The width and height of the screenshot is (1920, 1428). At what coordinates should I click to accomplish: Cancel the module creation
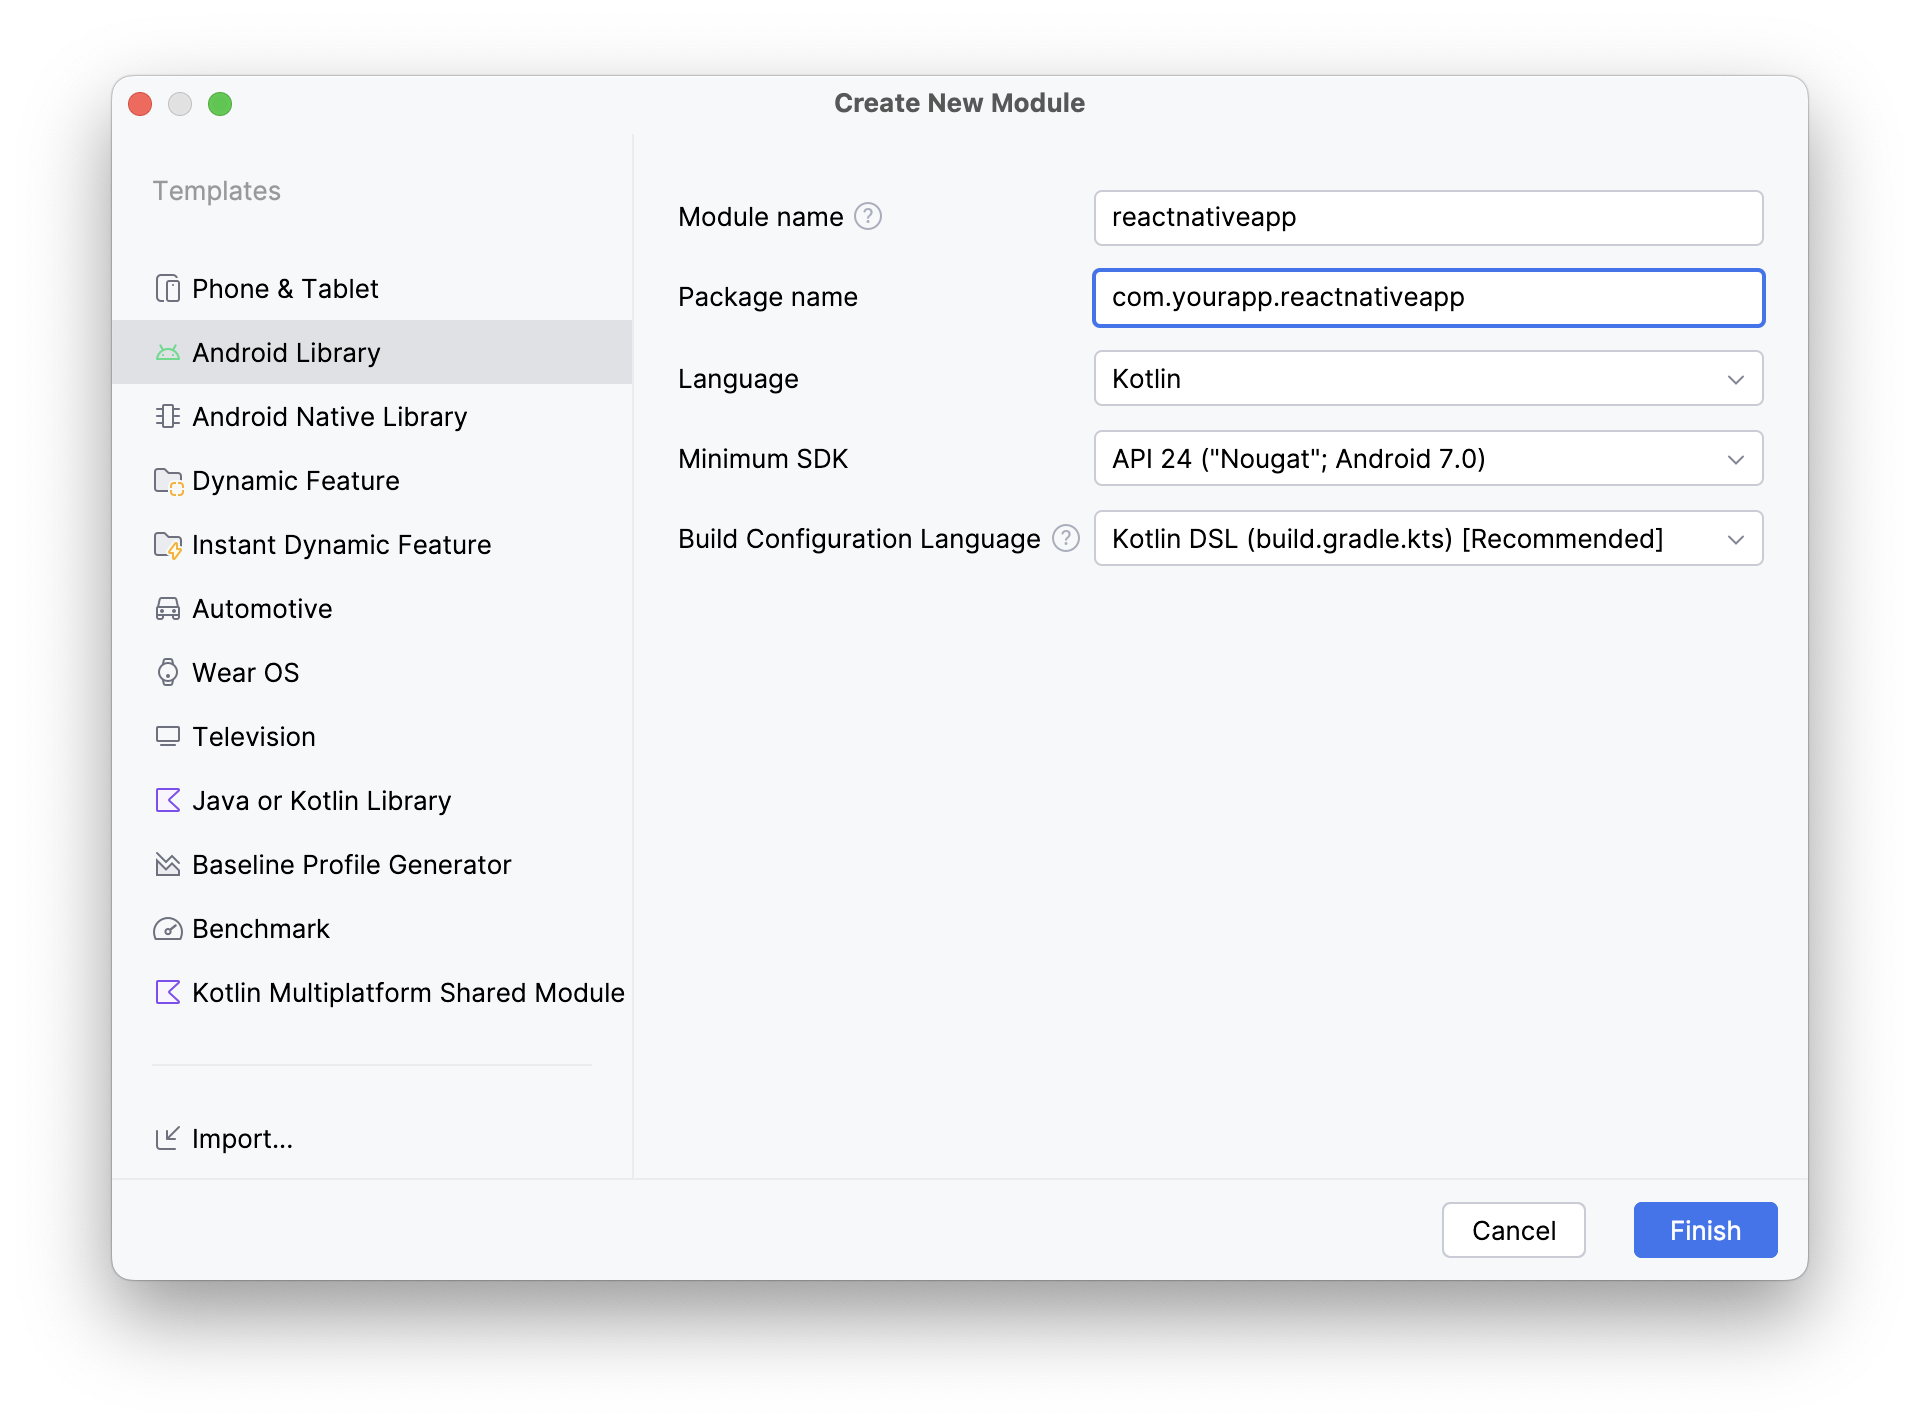coord(1513,1230)
